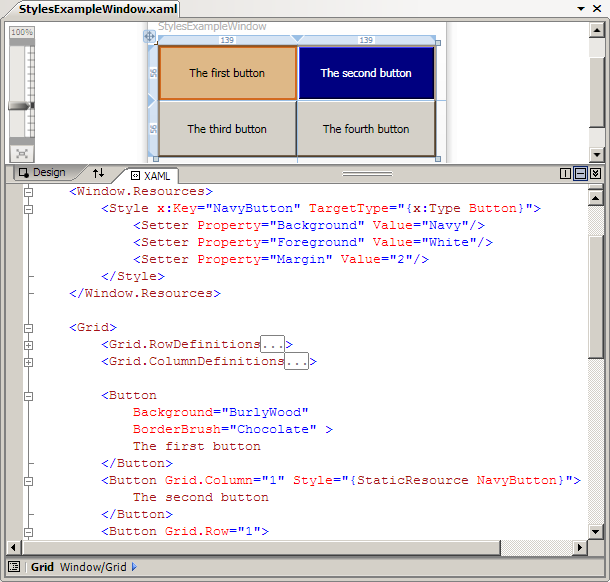Viewport: 610px width, 582px height.
Task: Click the row divider marker on left rail
Action: tap(151, 101)
